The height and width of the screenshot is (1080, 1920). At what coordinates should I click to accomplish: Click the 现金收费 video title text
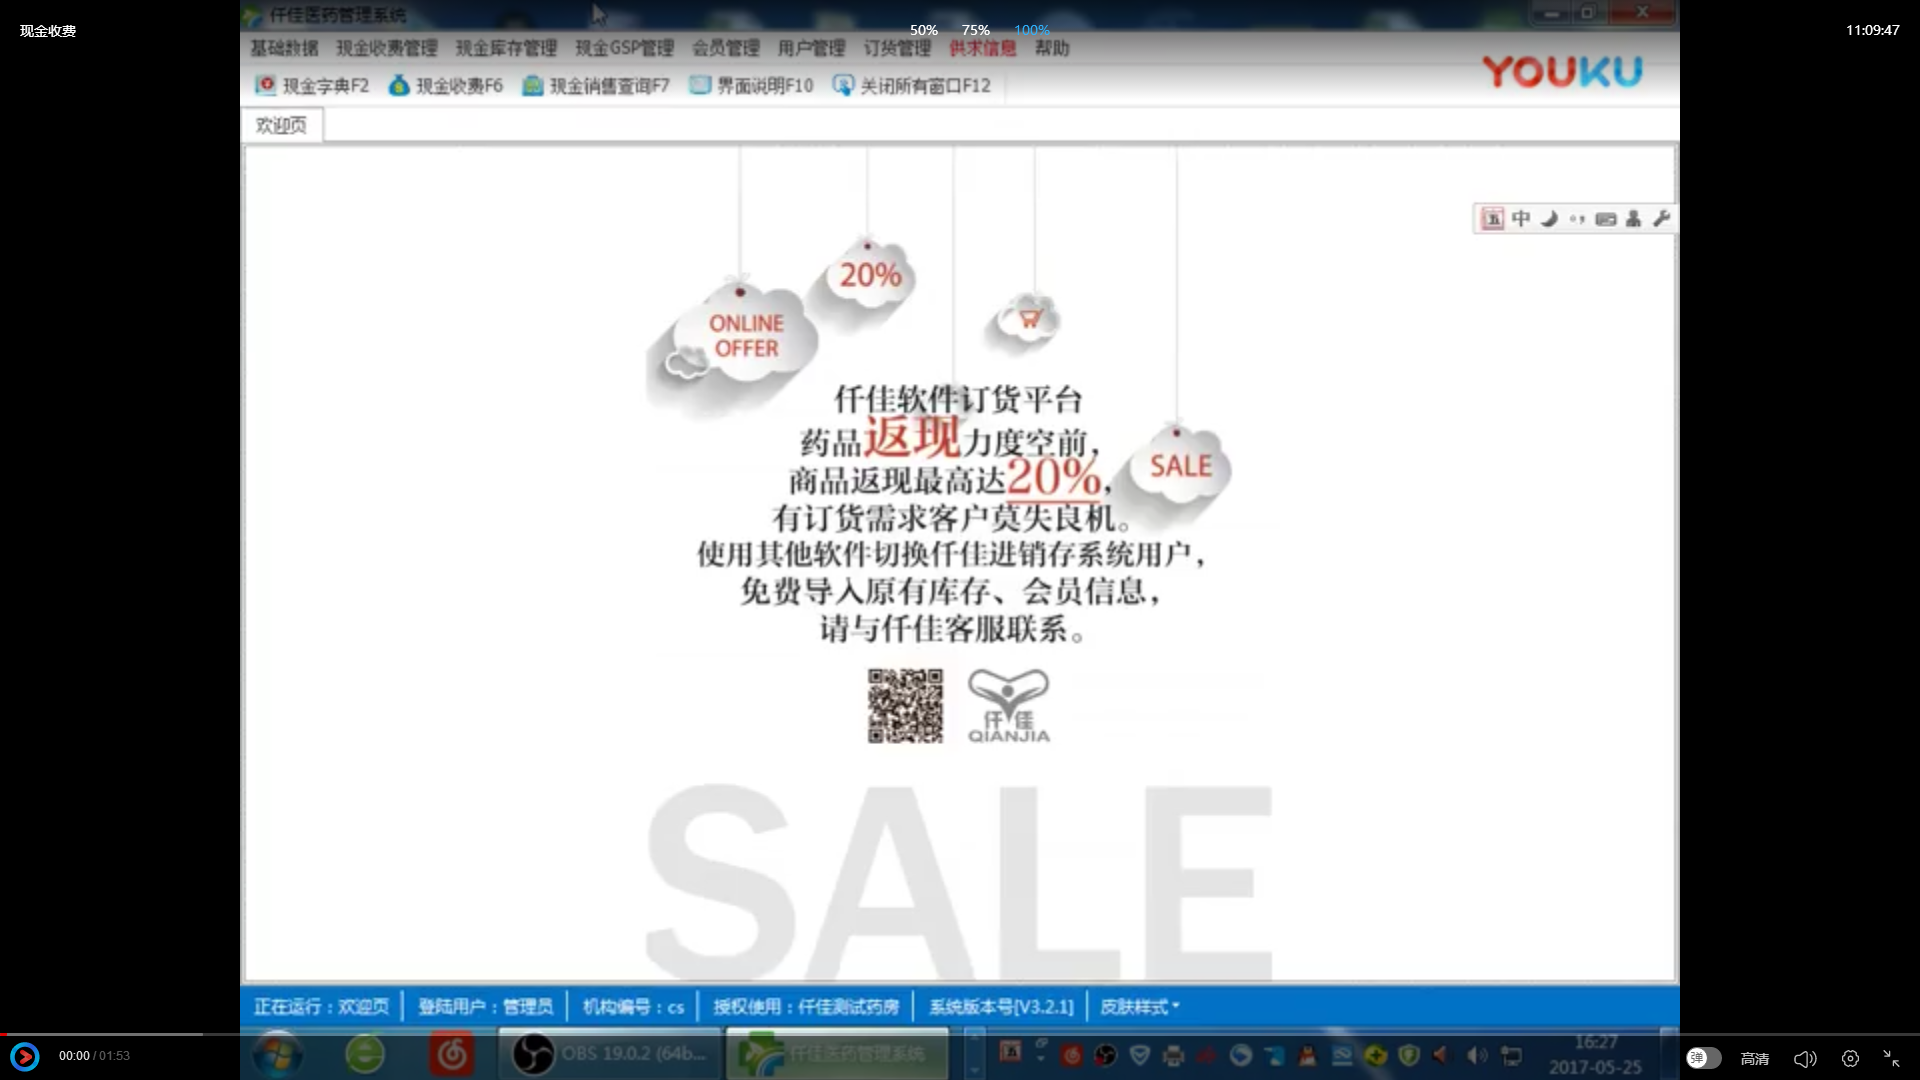[48, 31]
